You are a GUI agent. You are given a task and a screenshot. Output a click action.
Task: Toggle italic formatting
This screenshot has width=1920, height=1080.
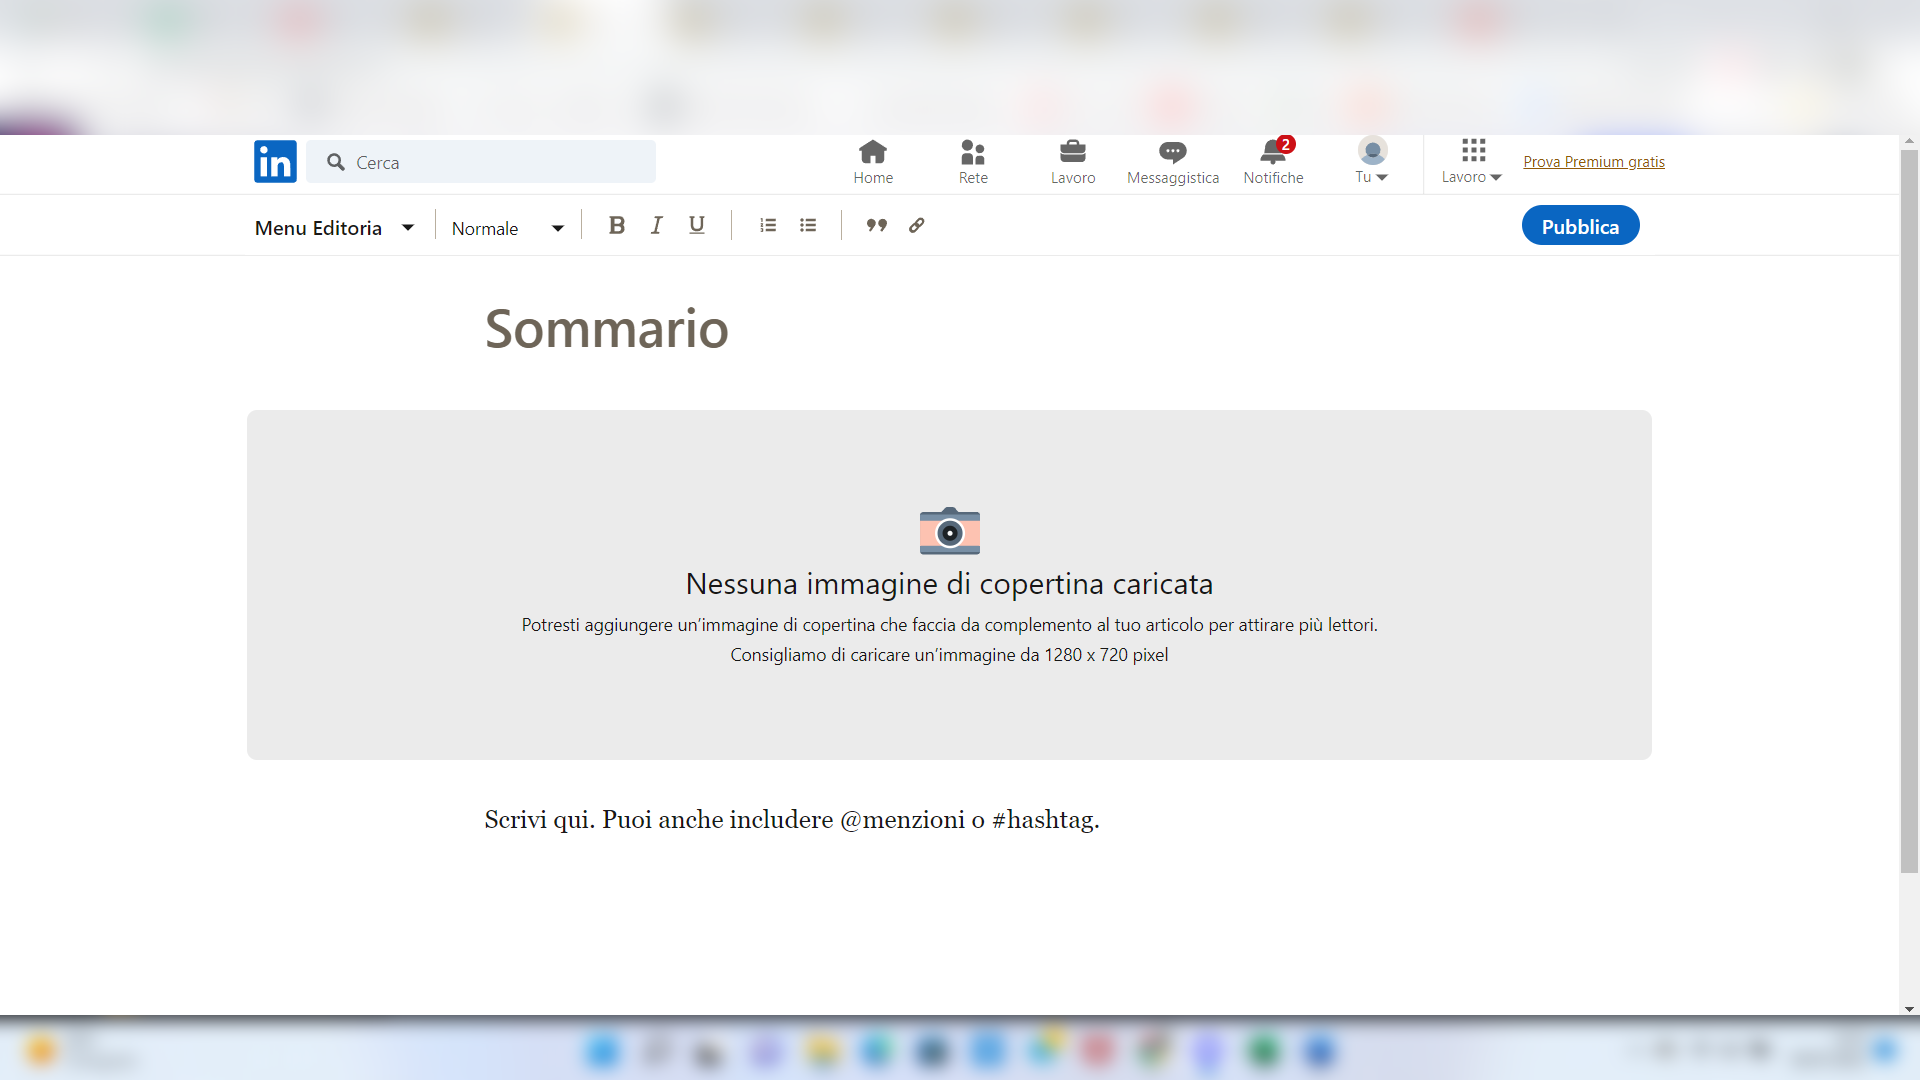tap(656, 225)
